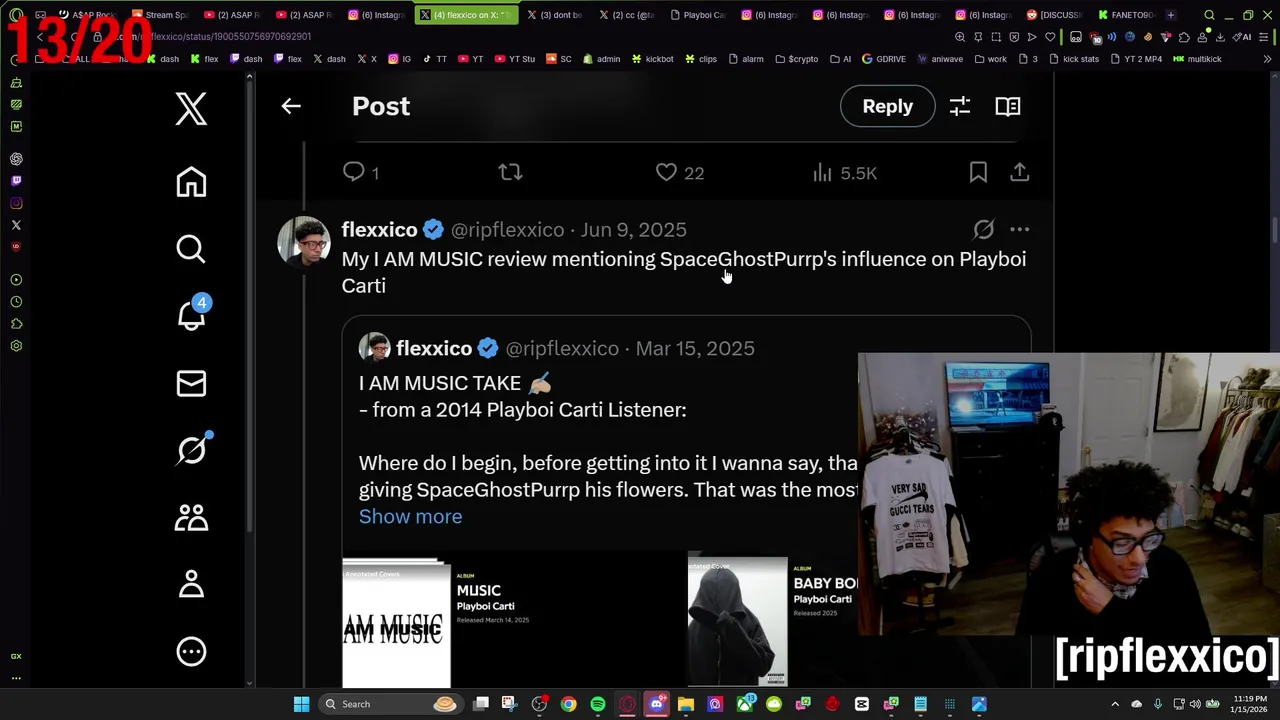Open Grok from the X sidebar
Image resolution: width=1280 pixels, height=720 pixels.
192,450
